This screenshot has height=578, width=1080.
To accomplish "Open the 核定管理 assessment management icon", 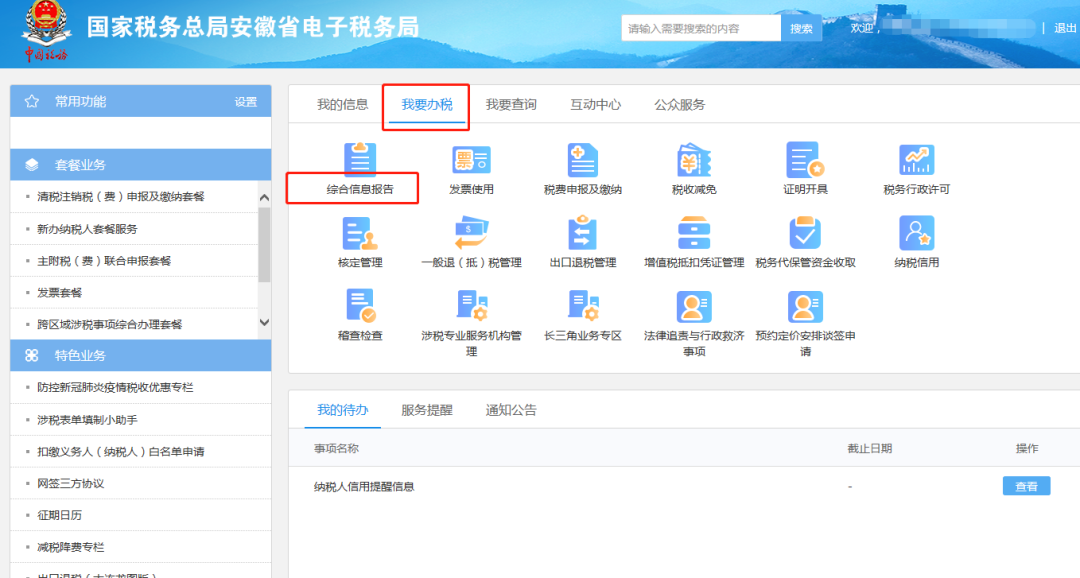I will click(360, 240).
